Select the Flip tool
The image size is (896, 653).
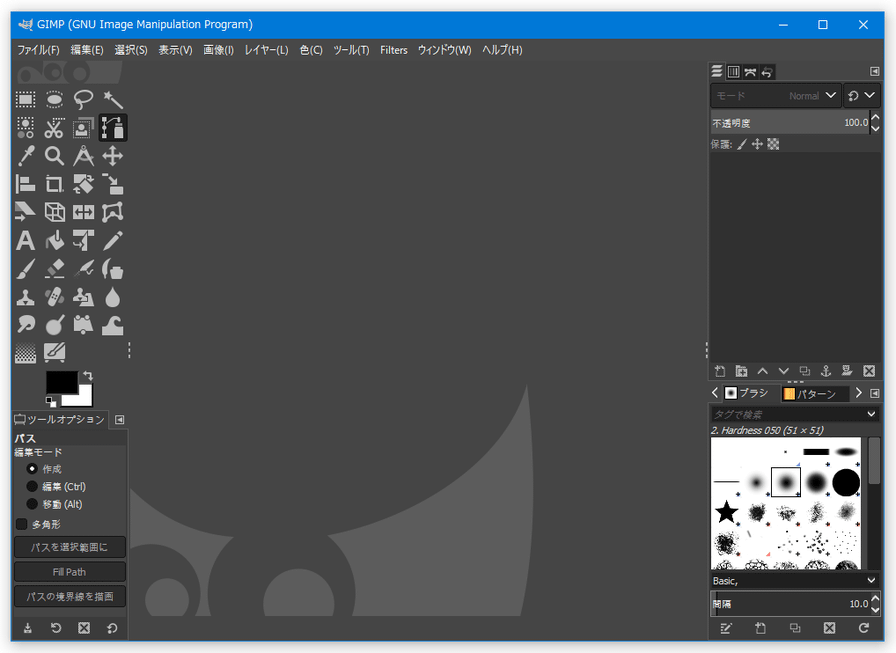(83, 213)
